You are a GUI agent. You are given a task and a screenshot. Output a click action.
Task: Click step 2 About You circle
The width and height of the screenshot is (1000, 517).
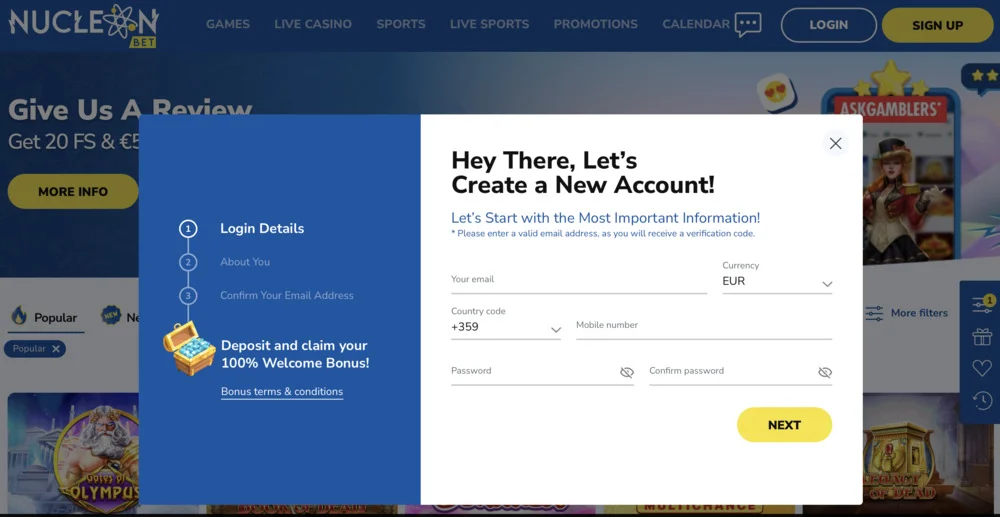(188, 262)
